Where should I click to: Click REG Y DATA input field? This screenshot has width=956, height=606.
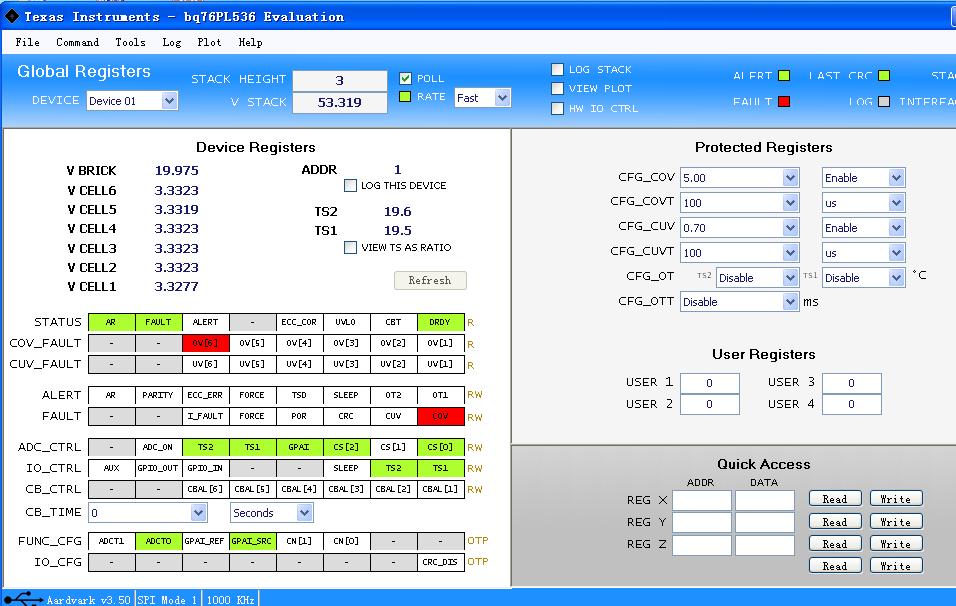(765, 522)
